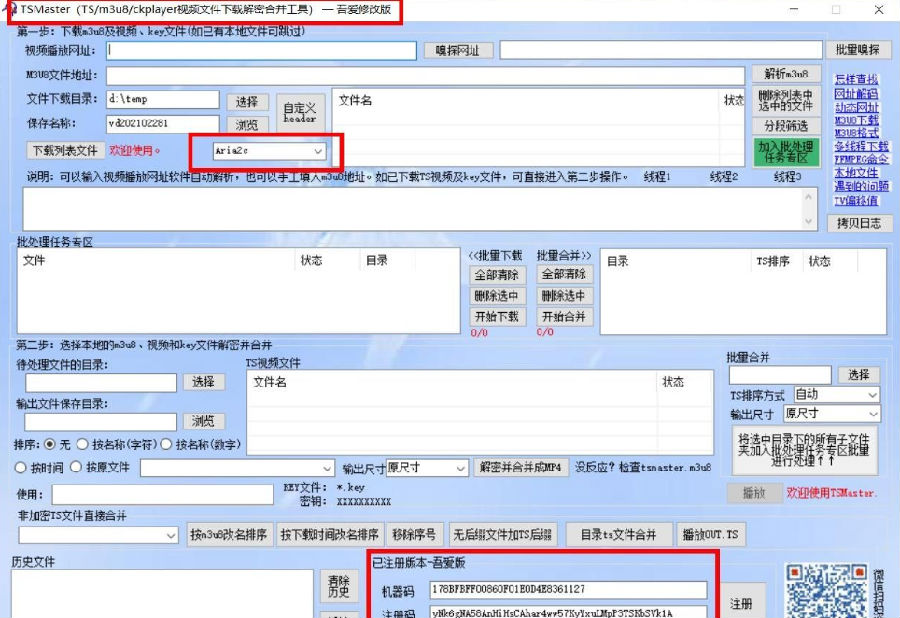
Task: Click the green 加入批处理任务专区 button
Action: pos(787,150)
